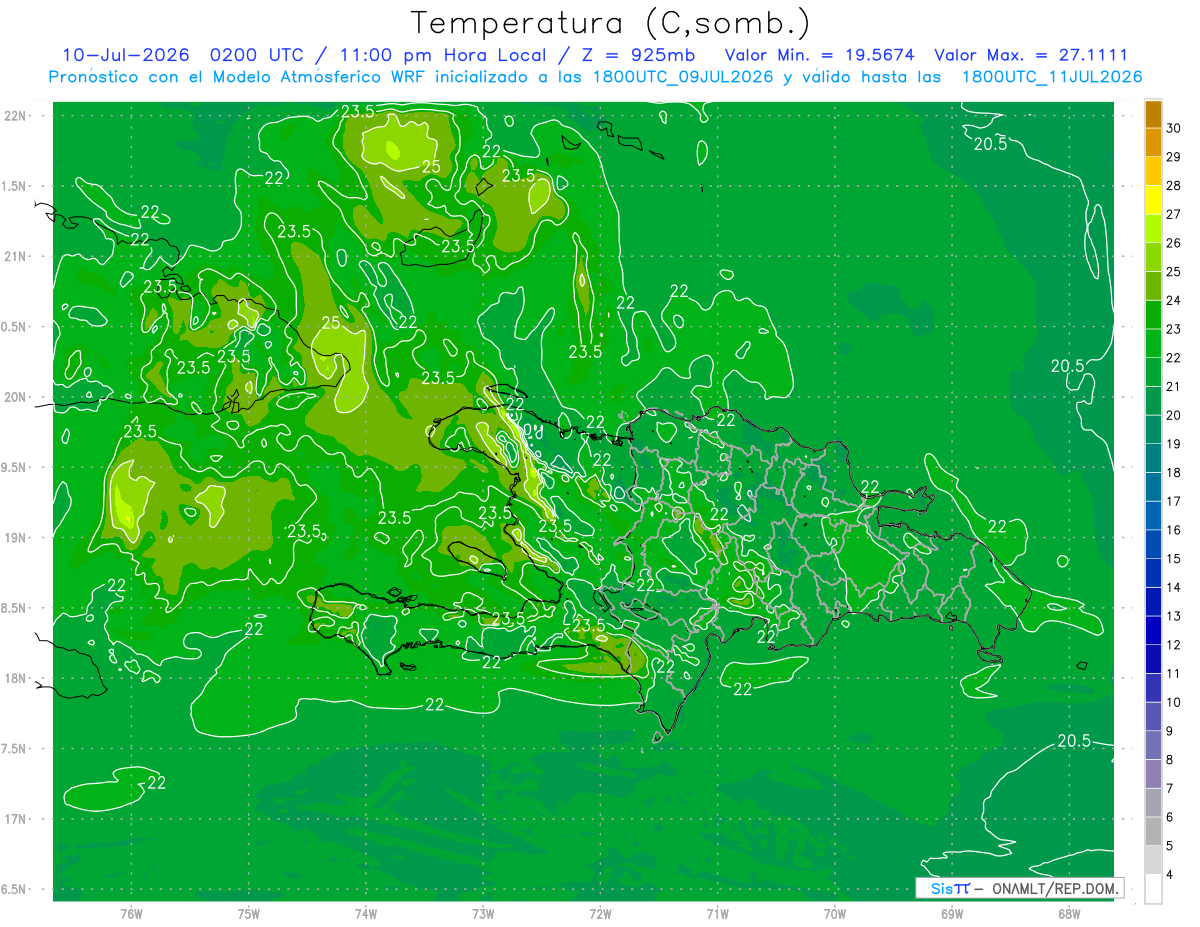Image resolution: width=1200 pixels, height=927 pixels.
Task: Select the '10-Jul-2026' date text
Action: (x=128, y=55)
